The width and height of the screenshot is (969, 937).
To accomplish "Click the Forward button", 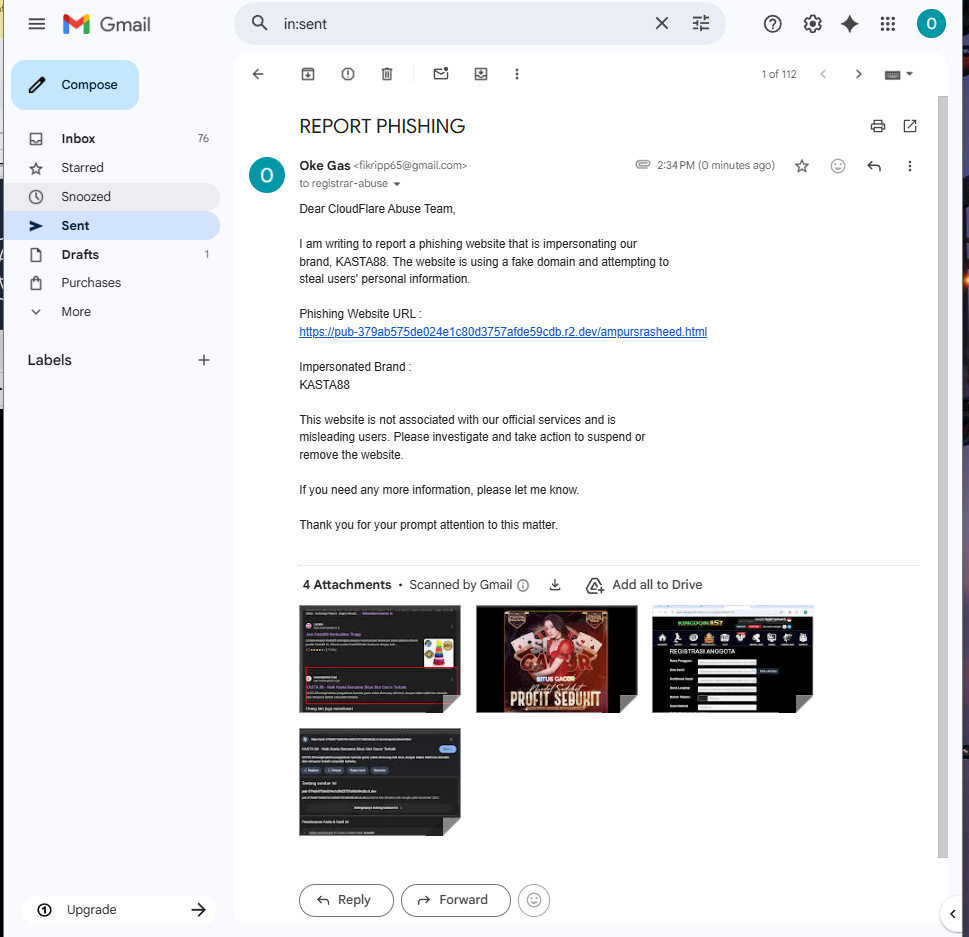I will [455, 900].
